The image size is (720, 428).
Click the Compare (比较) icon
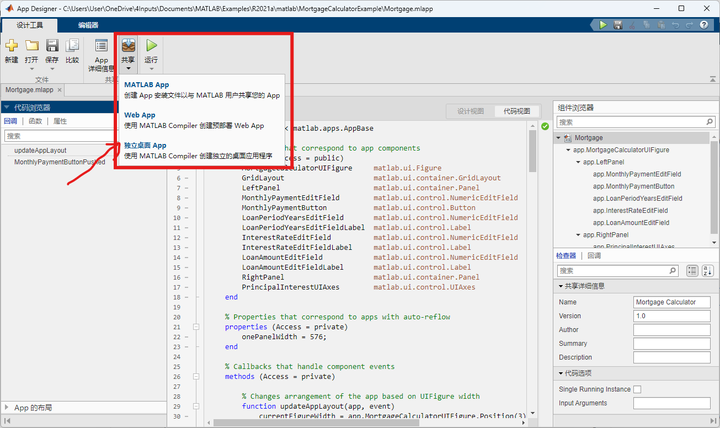pos(72,45)
